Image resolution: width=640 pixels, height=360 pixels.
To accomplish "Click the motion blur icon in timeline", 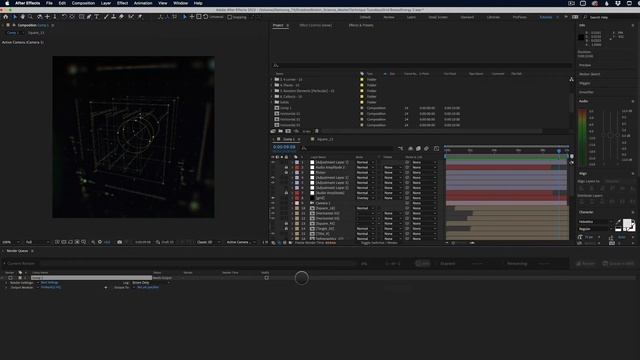I will (x=427, y=149).
